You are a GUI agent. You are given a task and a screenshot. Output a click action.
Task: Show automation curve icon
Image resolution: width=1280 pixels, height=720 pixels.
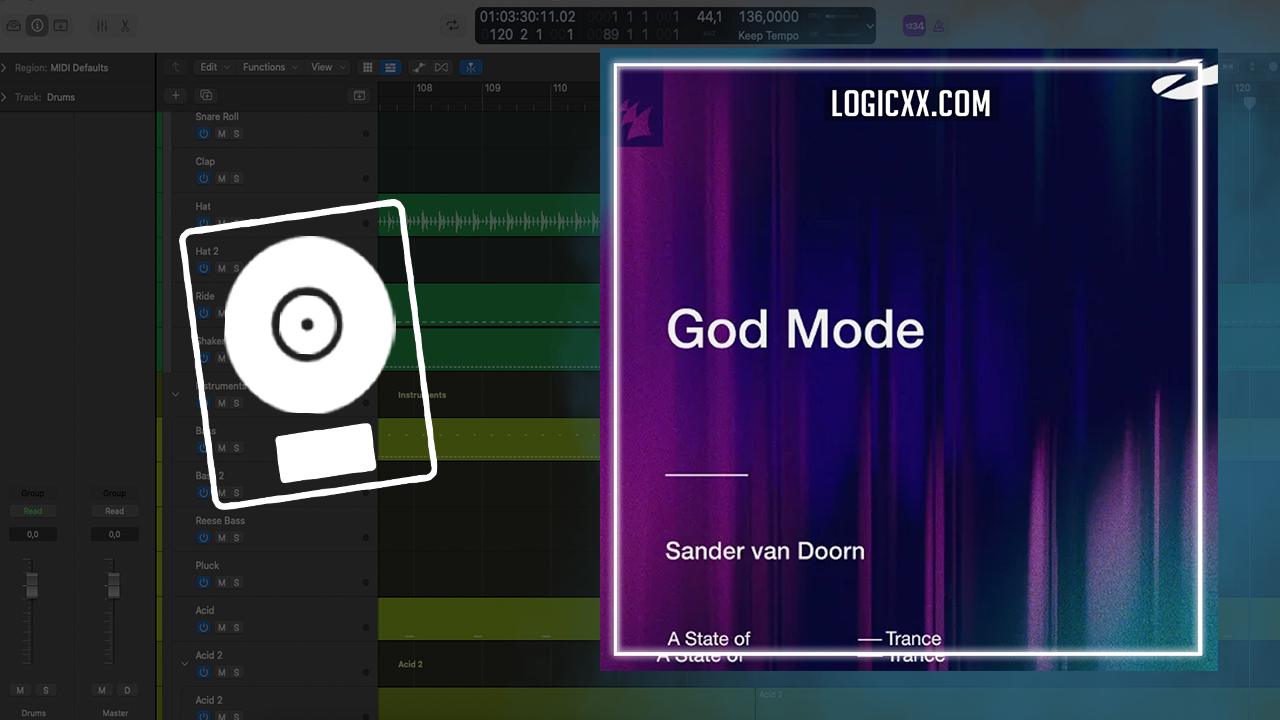(x=419, y=67)
